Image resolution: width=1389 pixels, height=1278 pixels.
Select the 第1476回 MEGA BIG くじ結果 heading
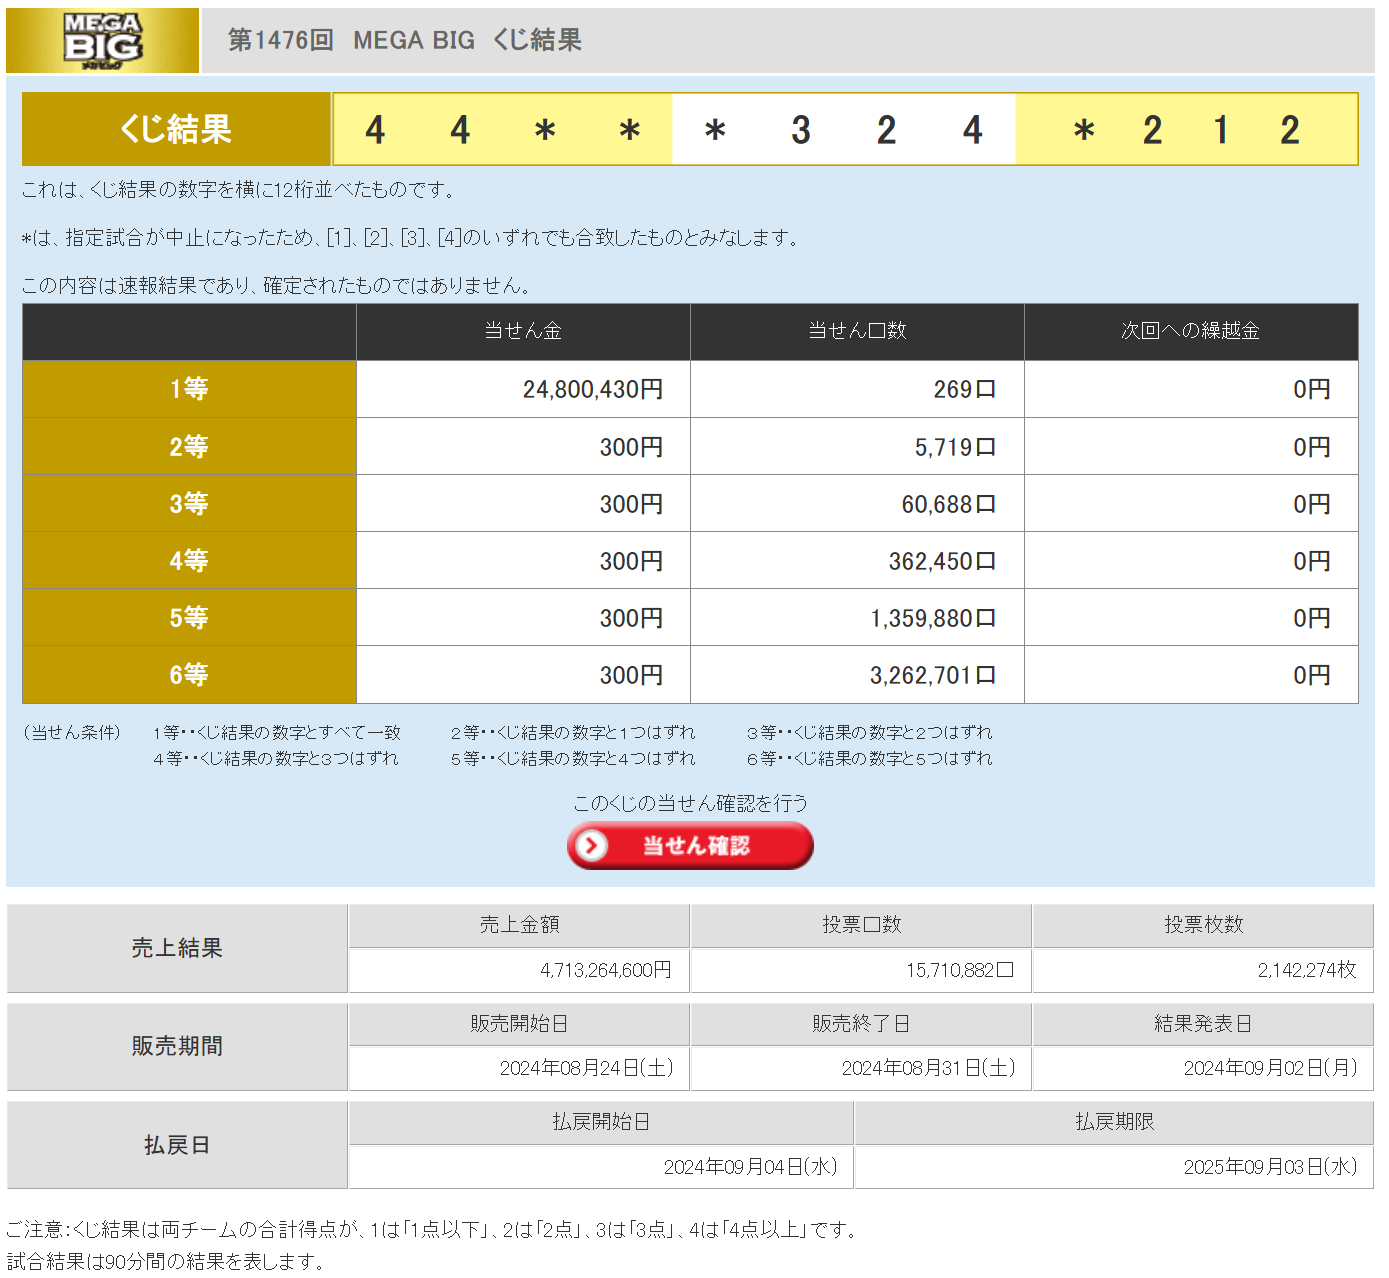click(x=405, y=40)
